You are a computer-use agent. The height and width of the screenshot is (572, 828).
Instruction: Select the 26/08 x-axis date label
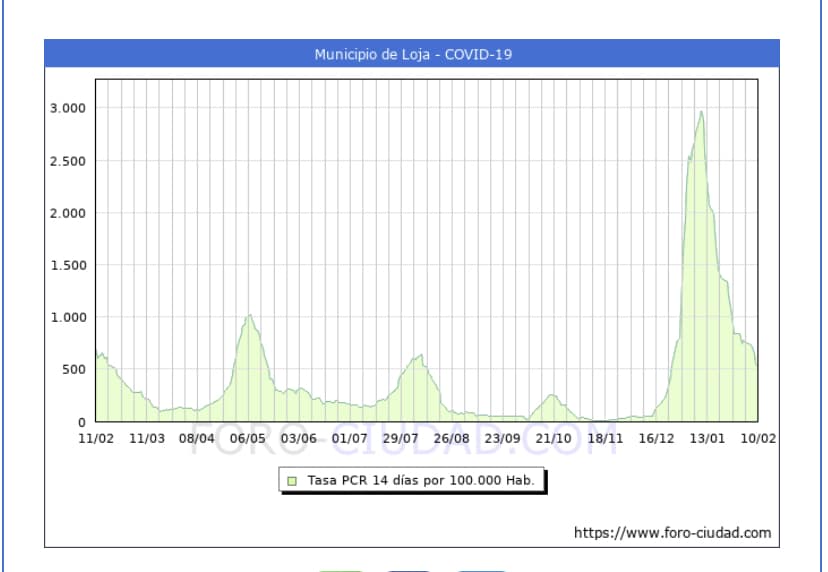[x=452, y=438]
